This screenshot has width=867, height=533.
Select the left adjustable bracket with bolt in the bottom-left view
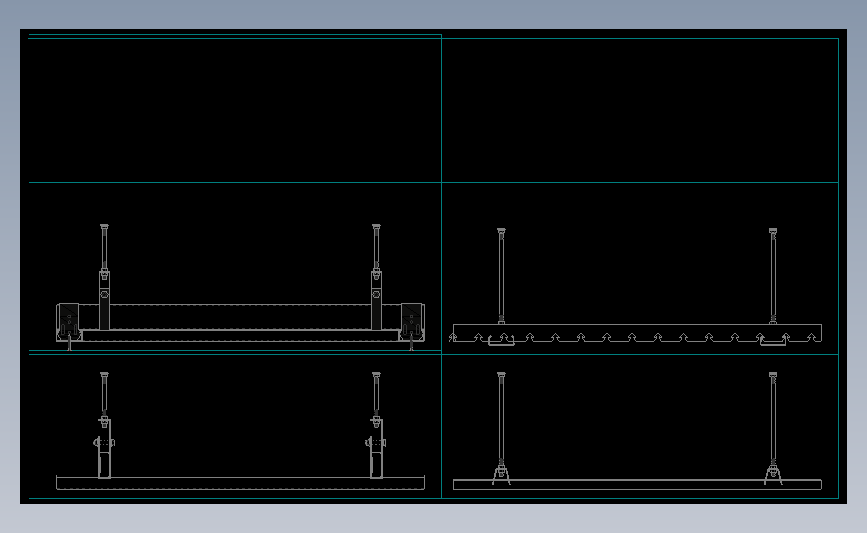(x=104, y=448)
